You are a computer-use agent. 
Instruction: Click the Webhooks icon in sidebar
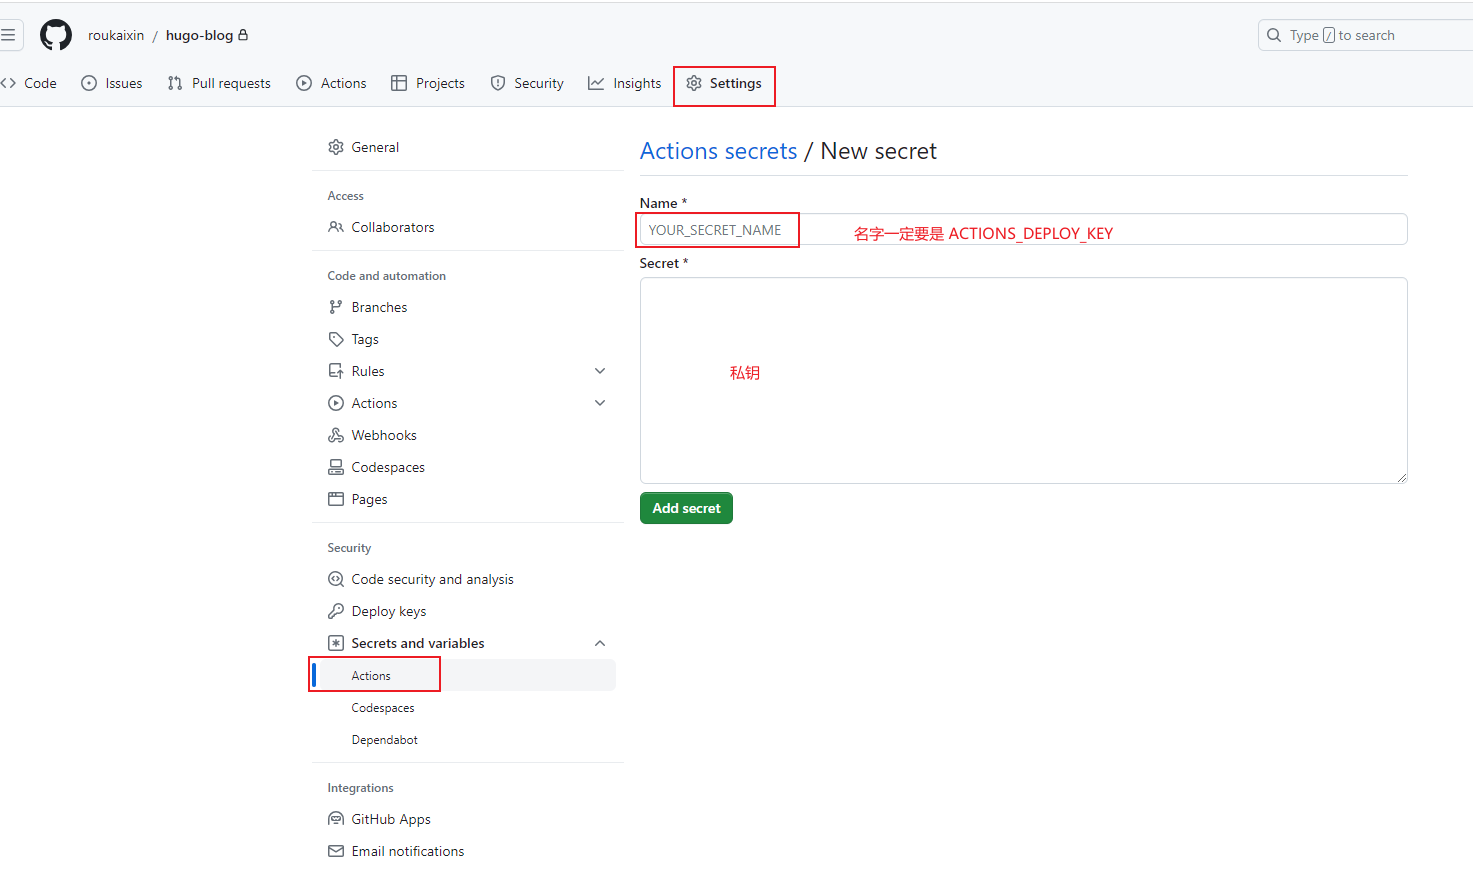336,435
